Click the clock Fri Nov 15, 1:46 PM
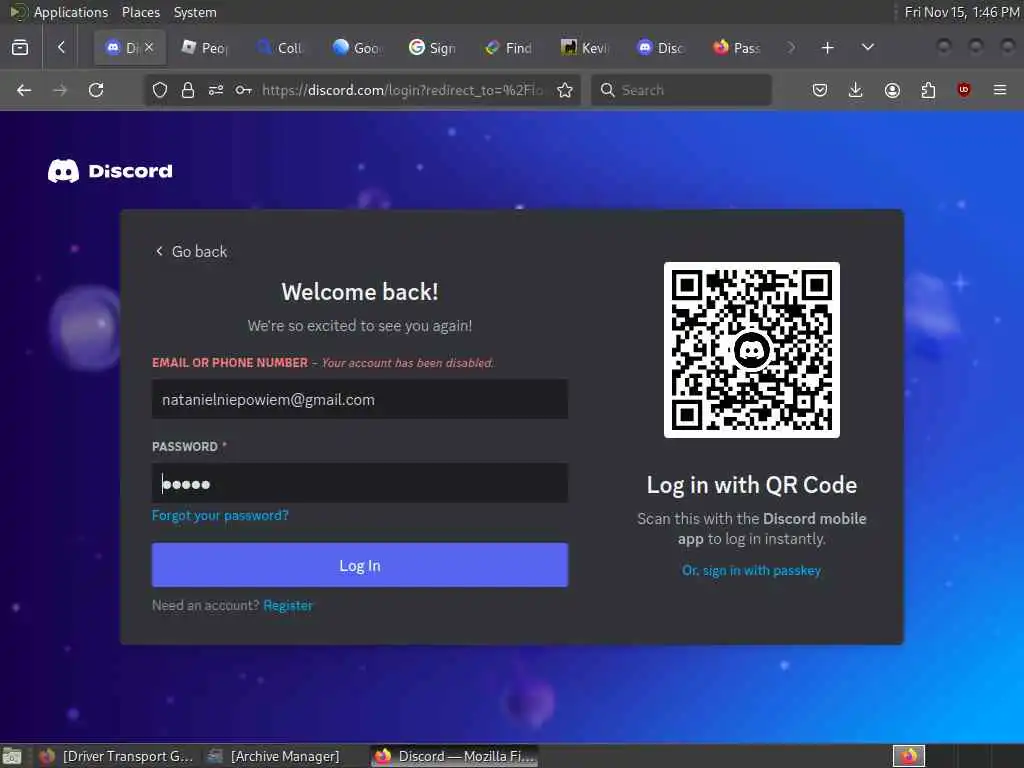Image resolution: width=1024 pixels, height=768 pixels. [962, 12]
